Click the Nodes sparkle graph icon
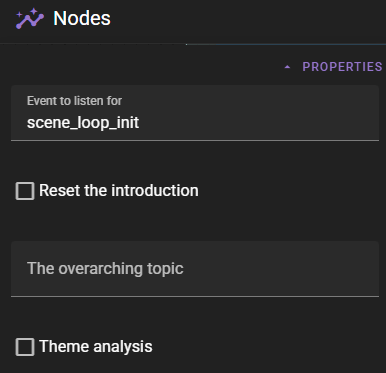 pyautogui.click(x=30, y=19)
